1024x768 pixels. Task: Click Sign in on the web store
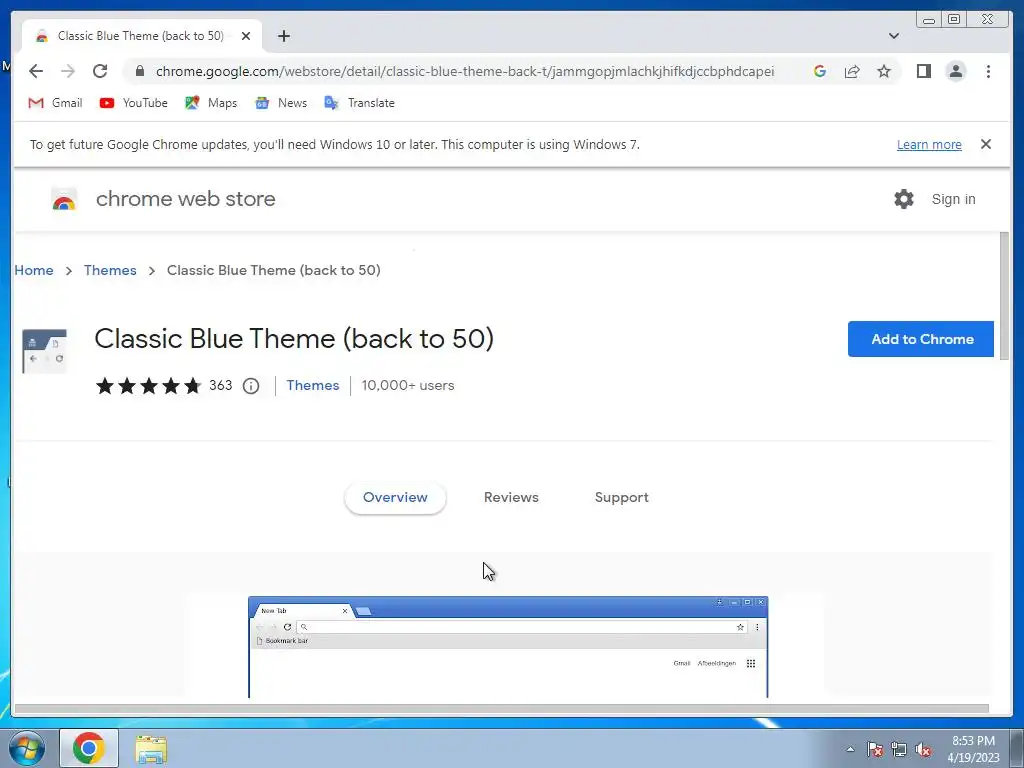click(x=953, y=199)
